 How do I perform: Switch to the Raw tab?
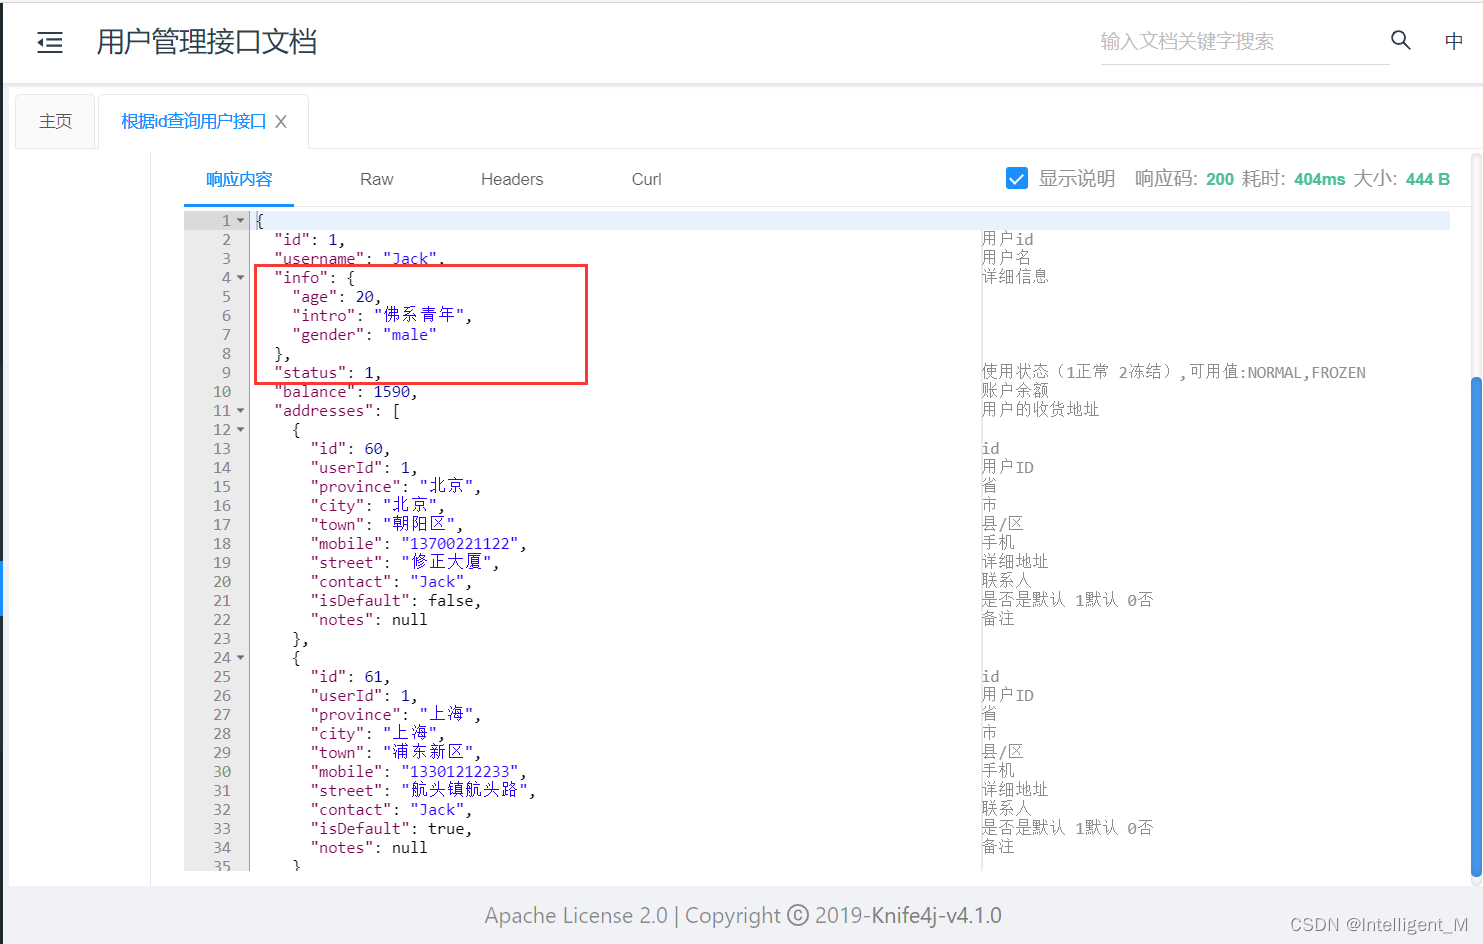point(376,179)
